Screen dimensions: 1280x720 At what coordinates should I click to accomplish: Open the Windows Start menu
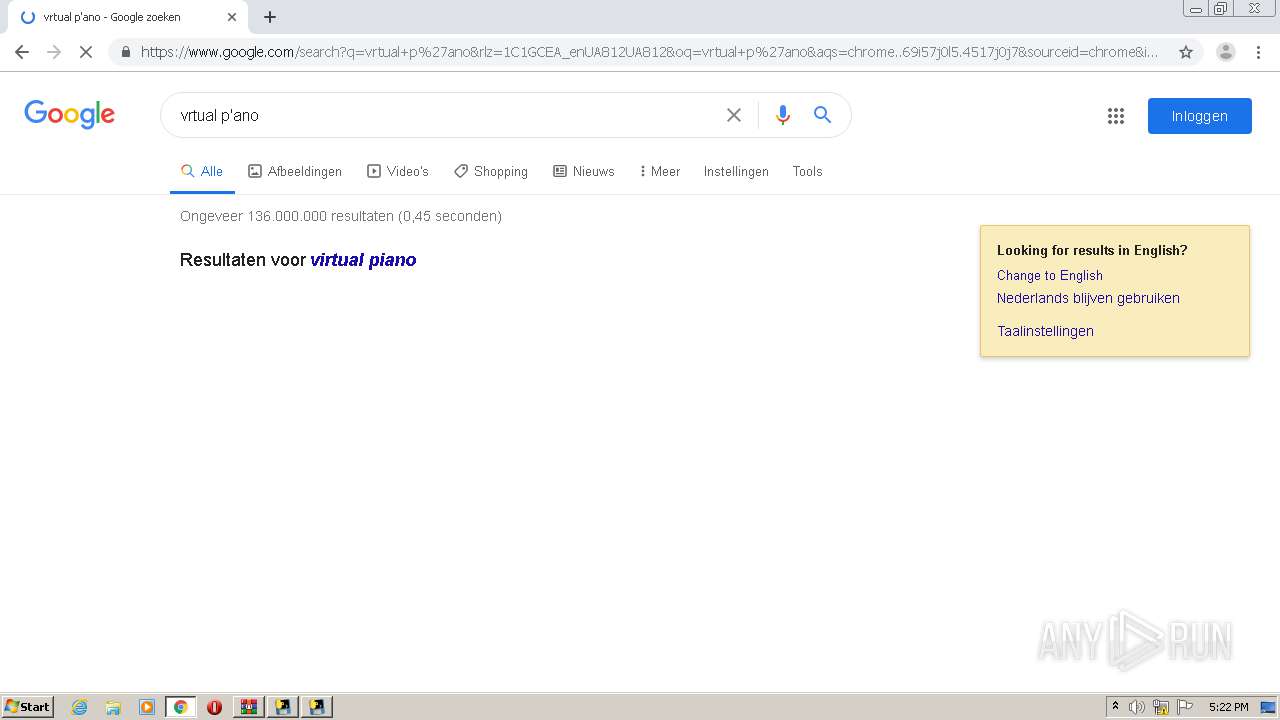pos(28,707)
